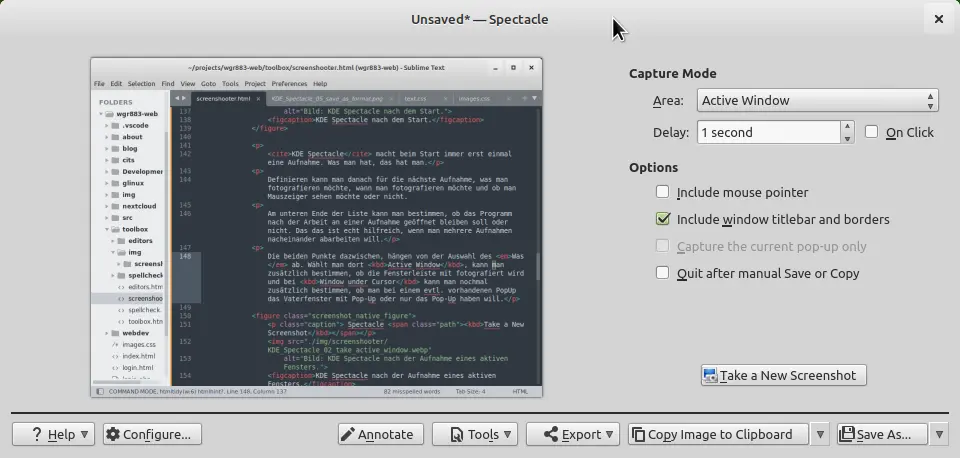Click Save As button

click(x=877, y=434)
